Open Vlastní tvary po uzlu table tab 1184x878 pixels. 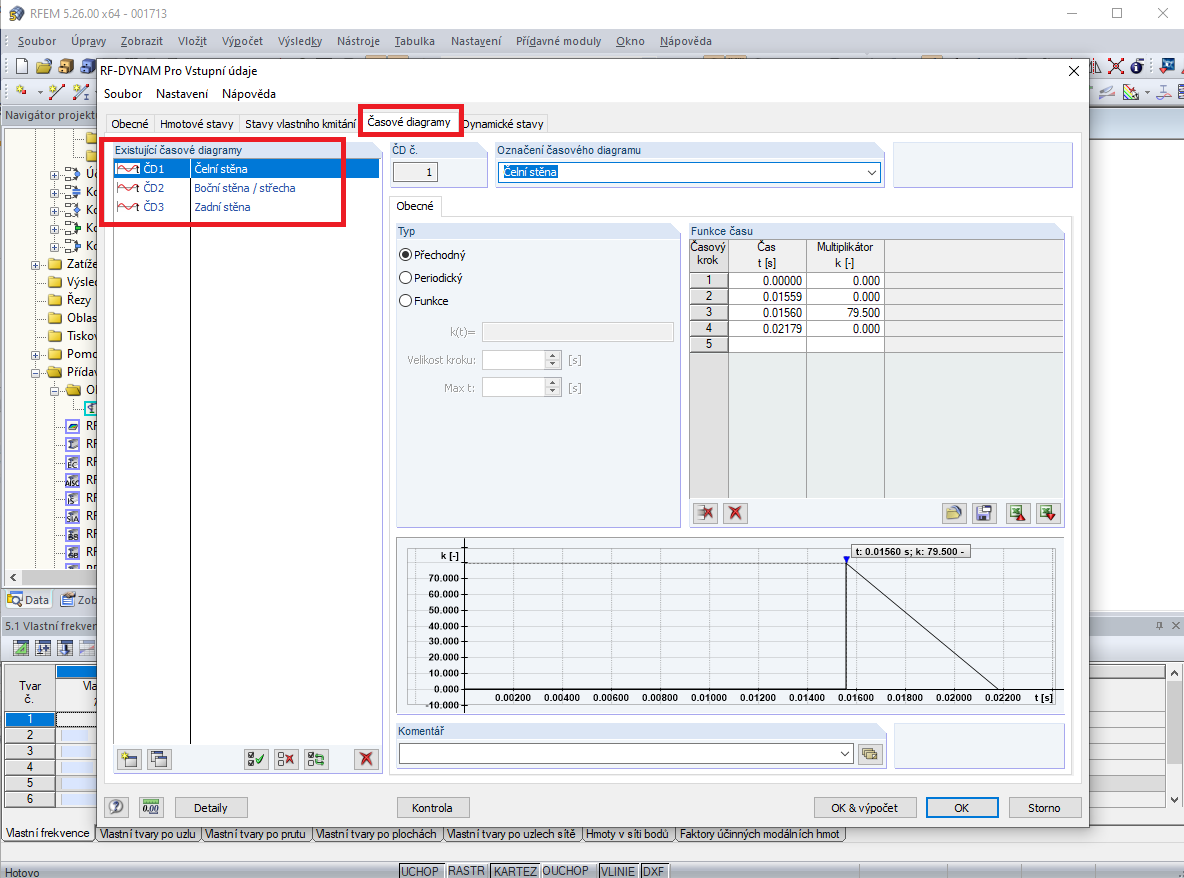[x=148, y=834]
